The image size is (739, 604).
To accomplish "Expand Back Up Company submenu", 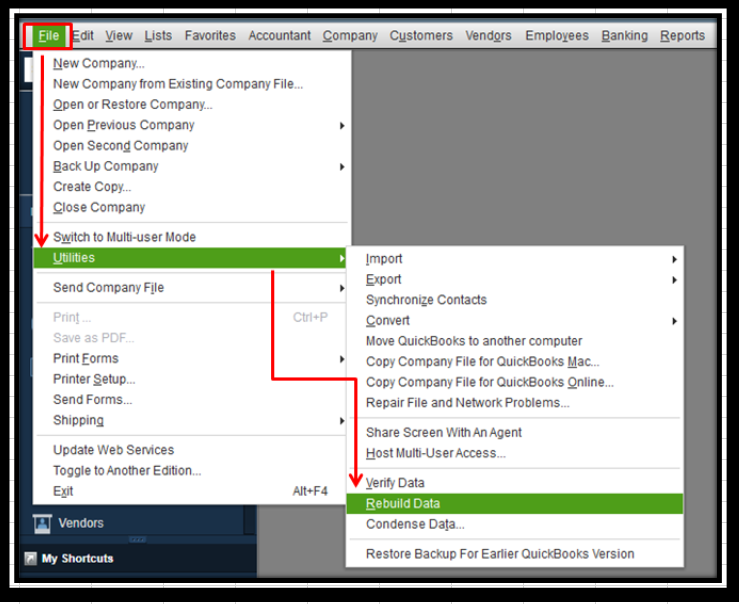I will point(191,166).
